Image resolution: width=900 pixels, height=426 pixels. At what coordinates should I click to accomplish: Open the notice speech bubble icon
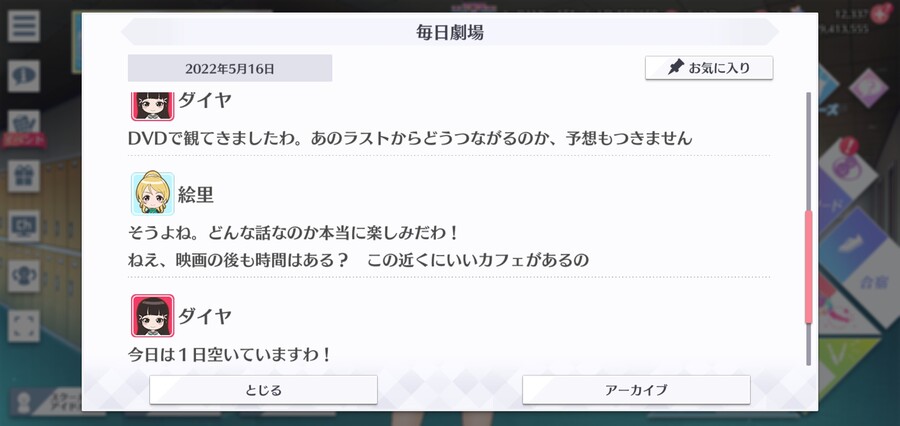coord(24,76)
